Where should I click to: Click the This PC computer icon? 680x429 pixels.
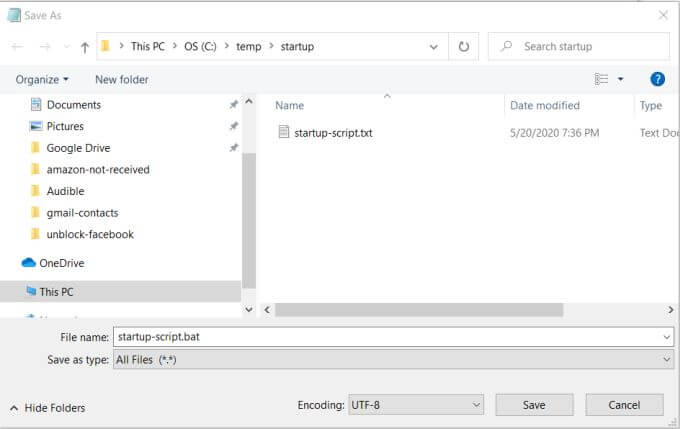31,291
